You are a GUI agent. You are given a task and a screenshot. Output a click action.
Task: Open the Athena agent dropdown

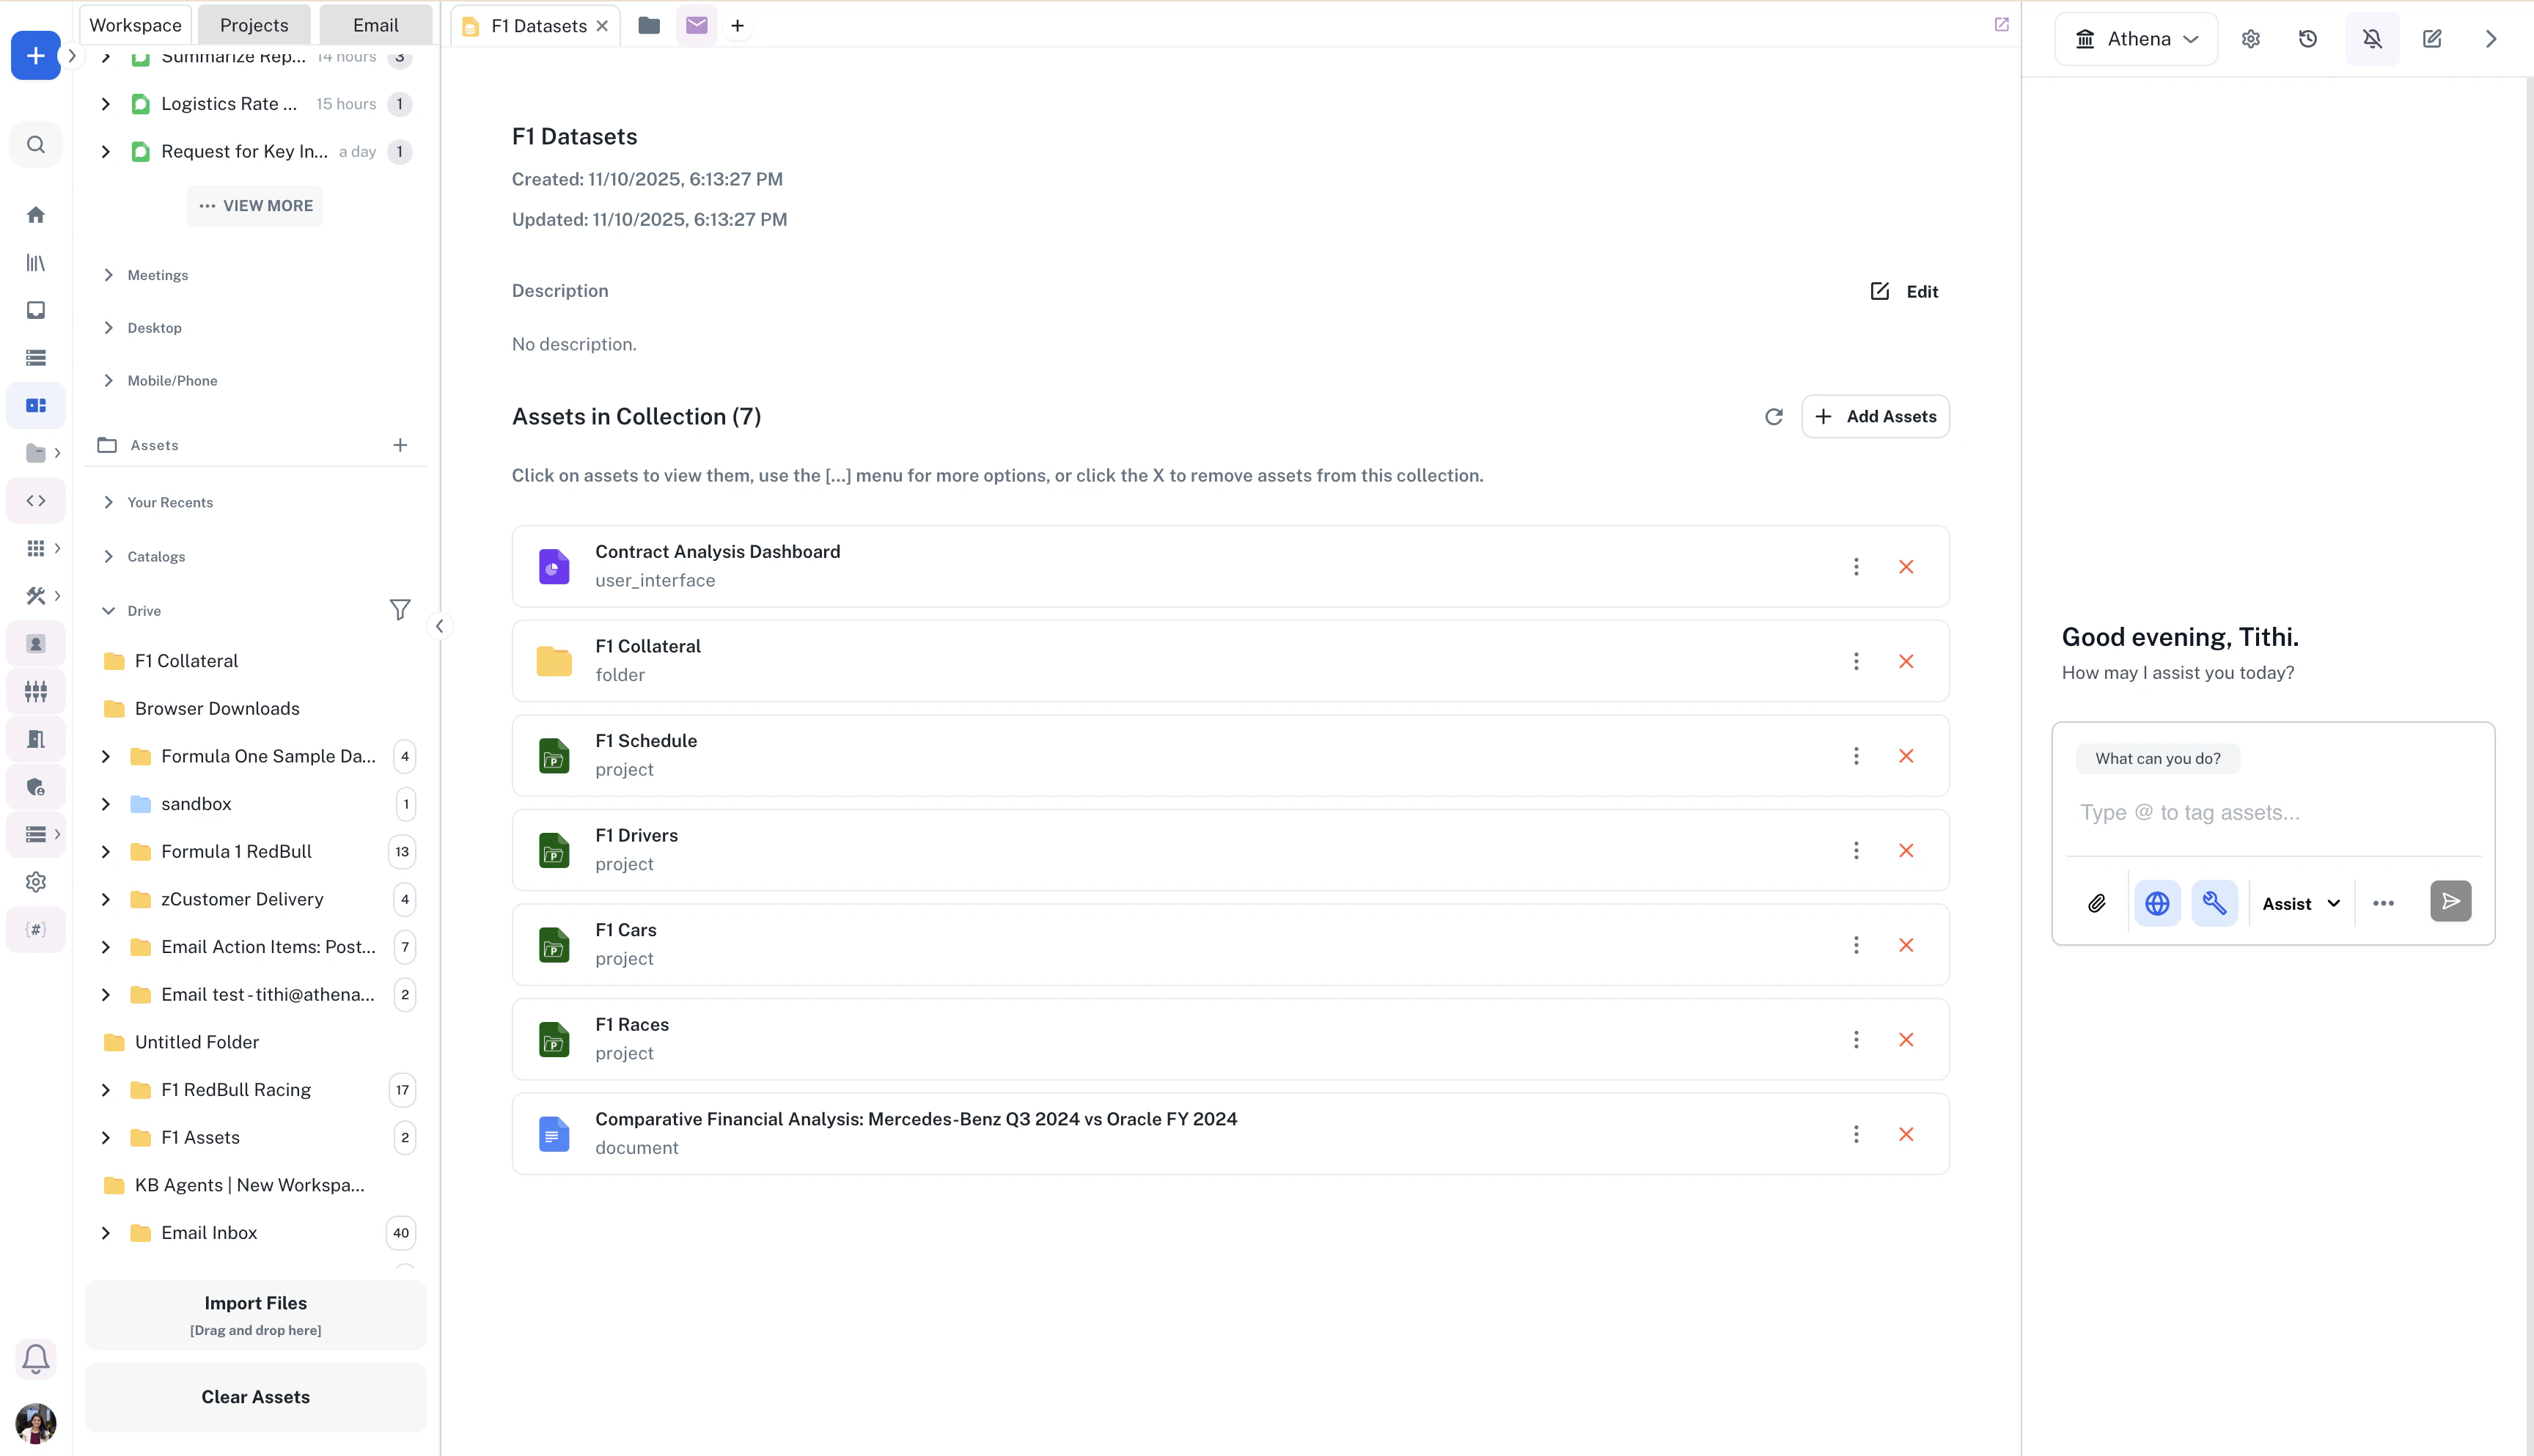[x=2137, y=39]
